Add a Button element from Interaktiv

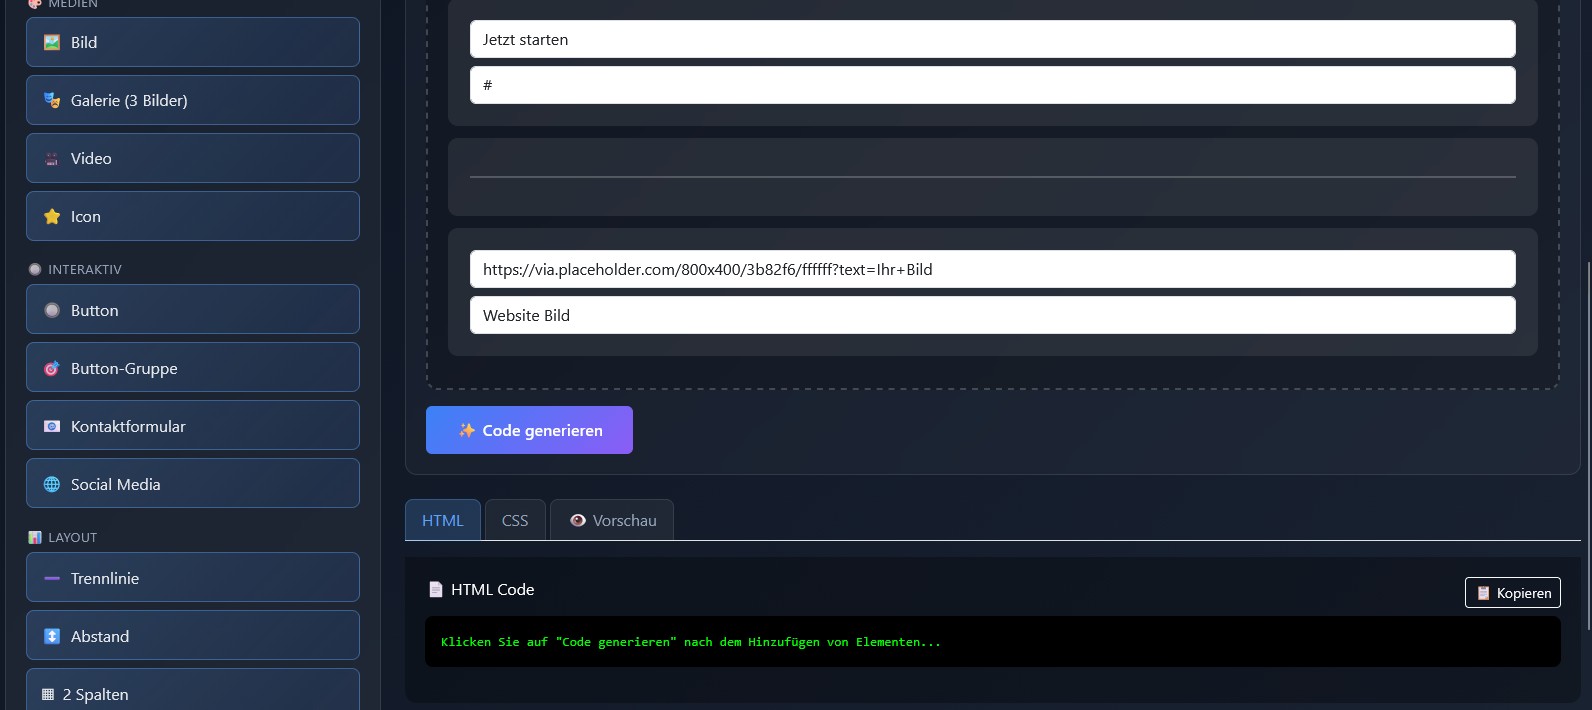(192, 310)
